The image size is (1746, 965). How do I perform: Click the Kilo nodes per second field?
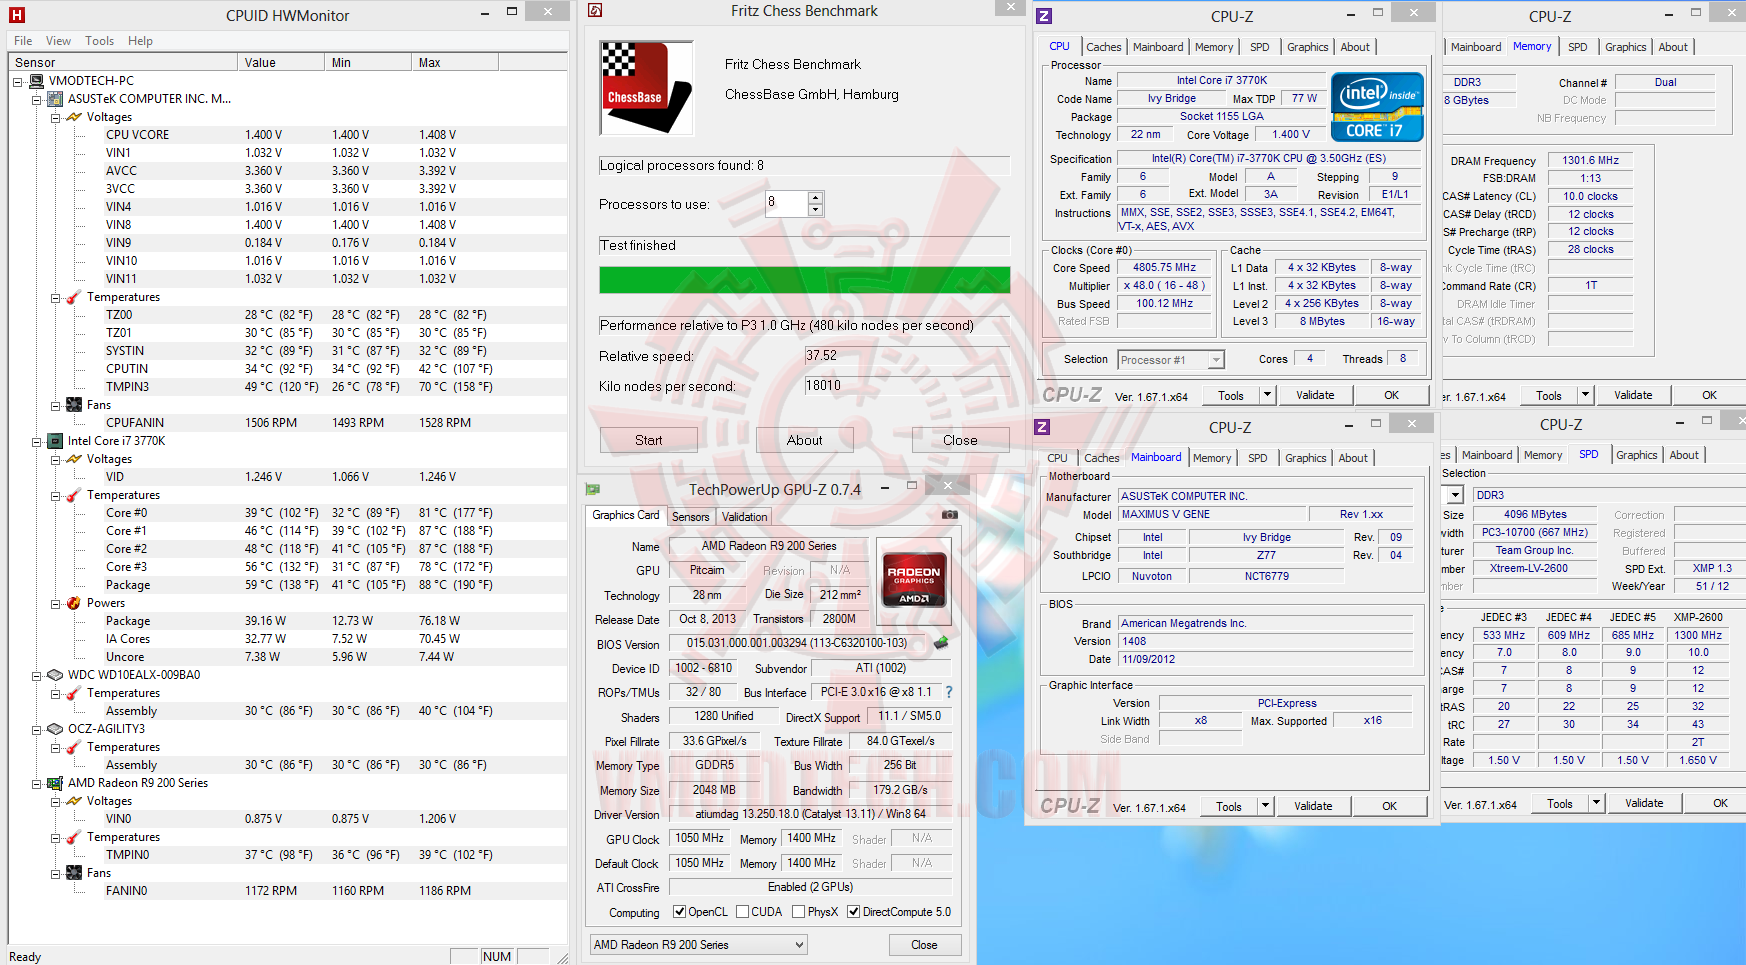pos(907,386)
